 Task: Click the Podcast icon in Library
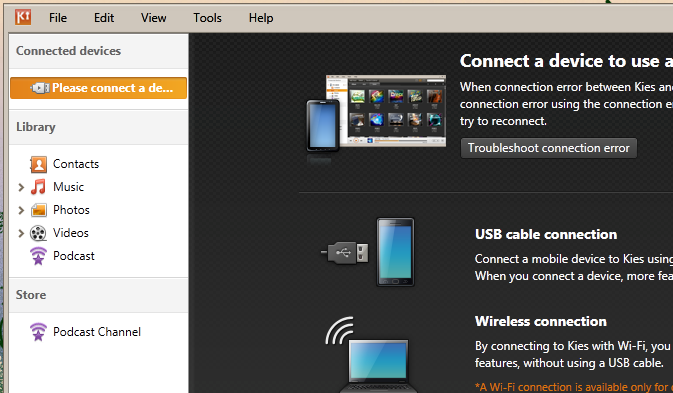pyautogui.click(x=38, y=256)
